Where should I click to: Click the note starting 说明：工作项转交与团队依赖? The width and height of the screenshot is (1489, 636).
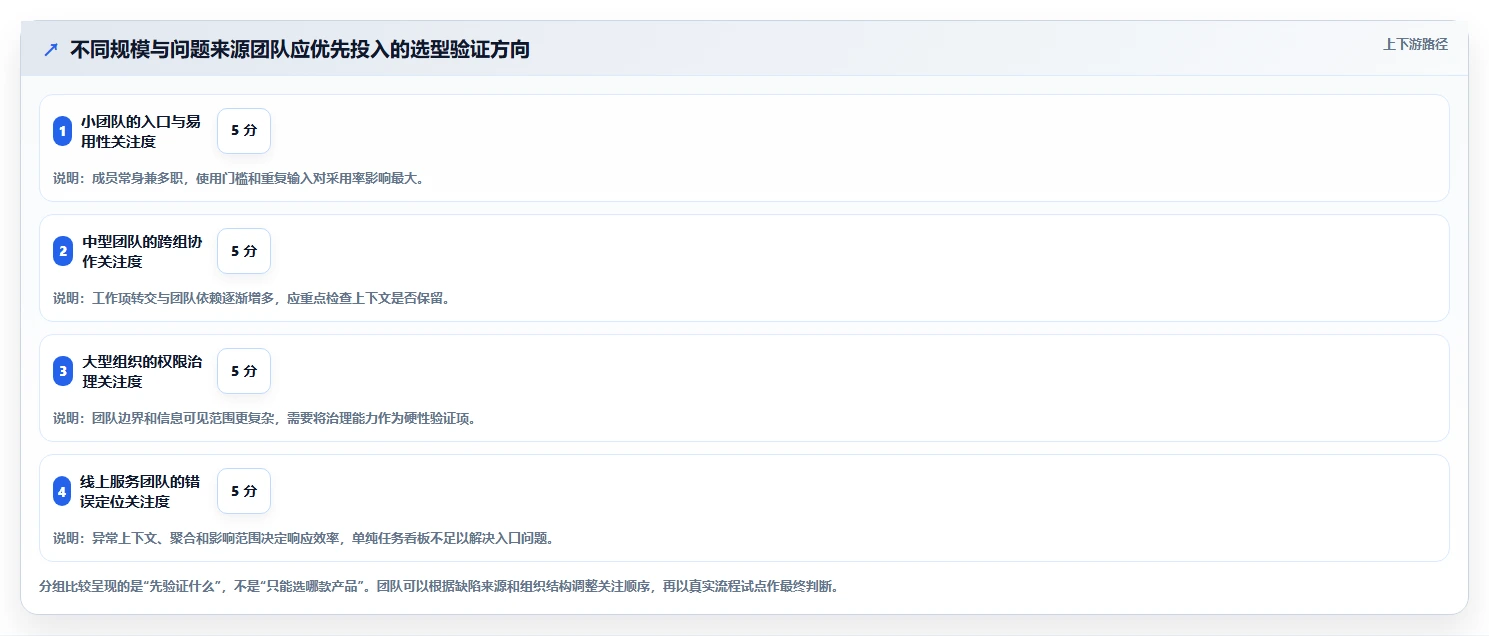click(251, 299)
